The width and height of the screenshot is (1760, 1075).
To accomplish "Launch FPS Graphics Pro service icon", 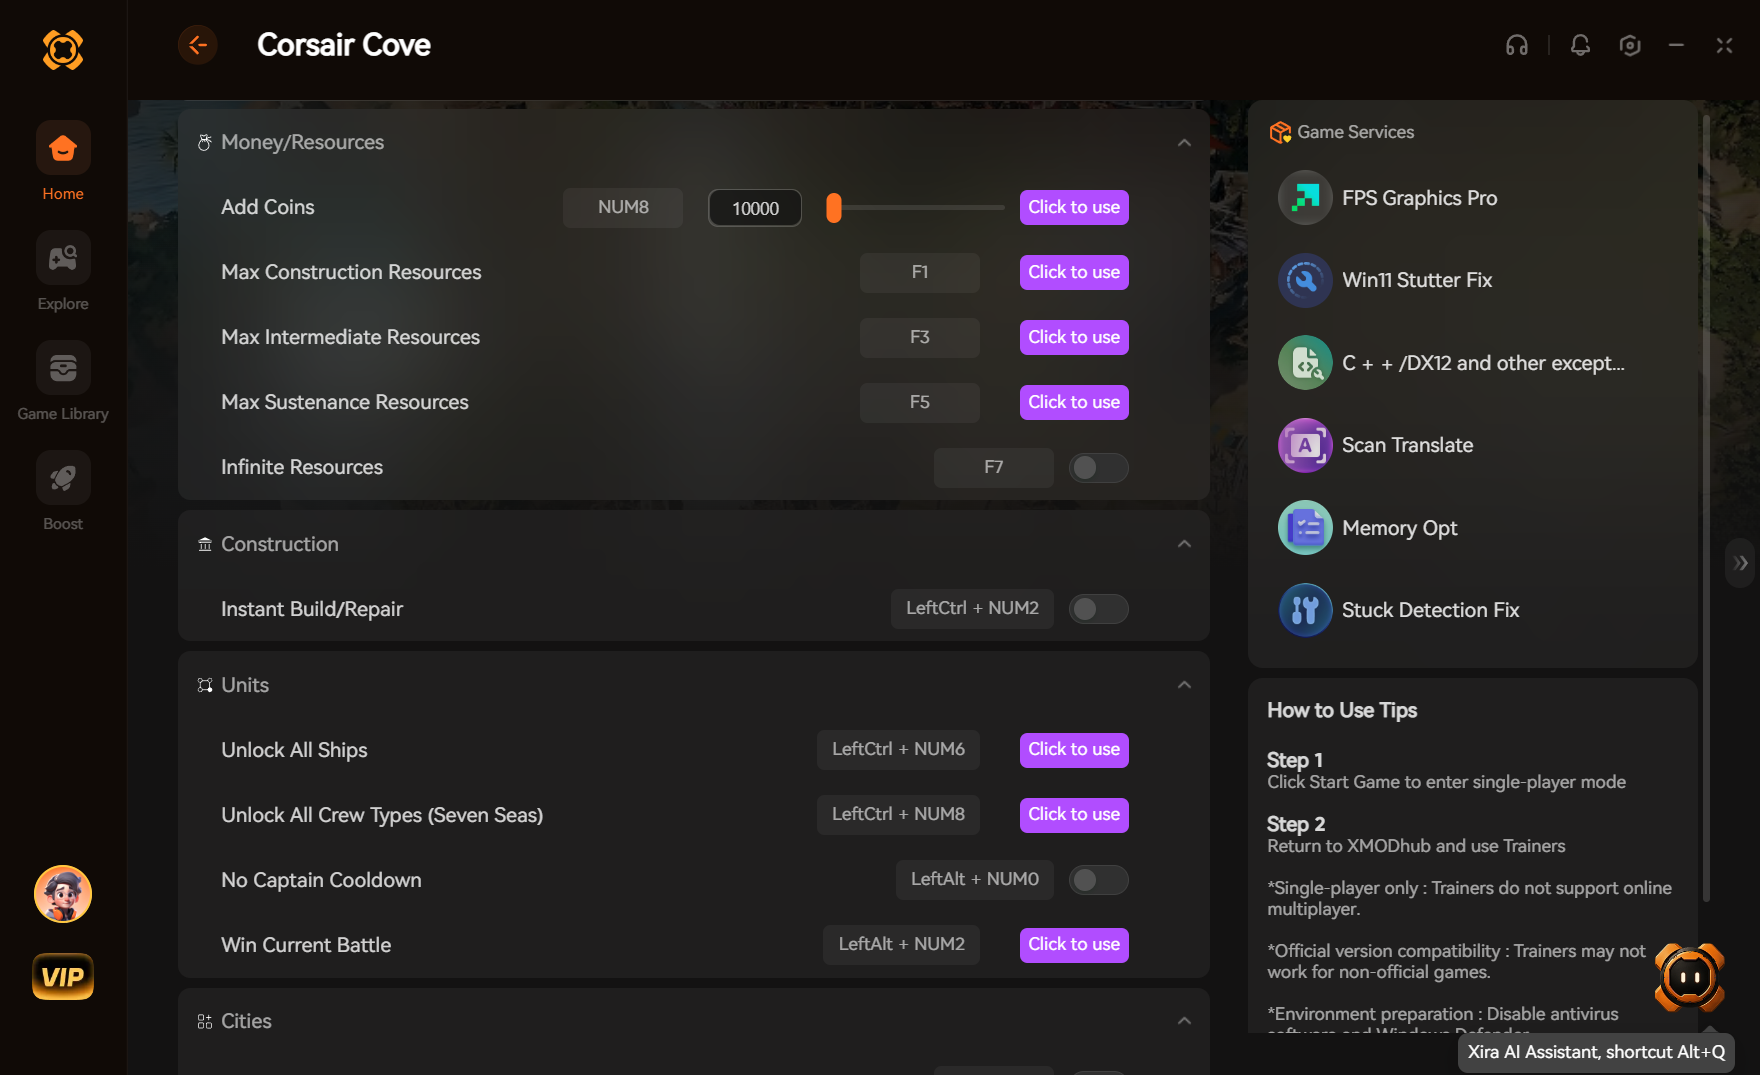I will click(x=1305, y=198).
